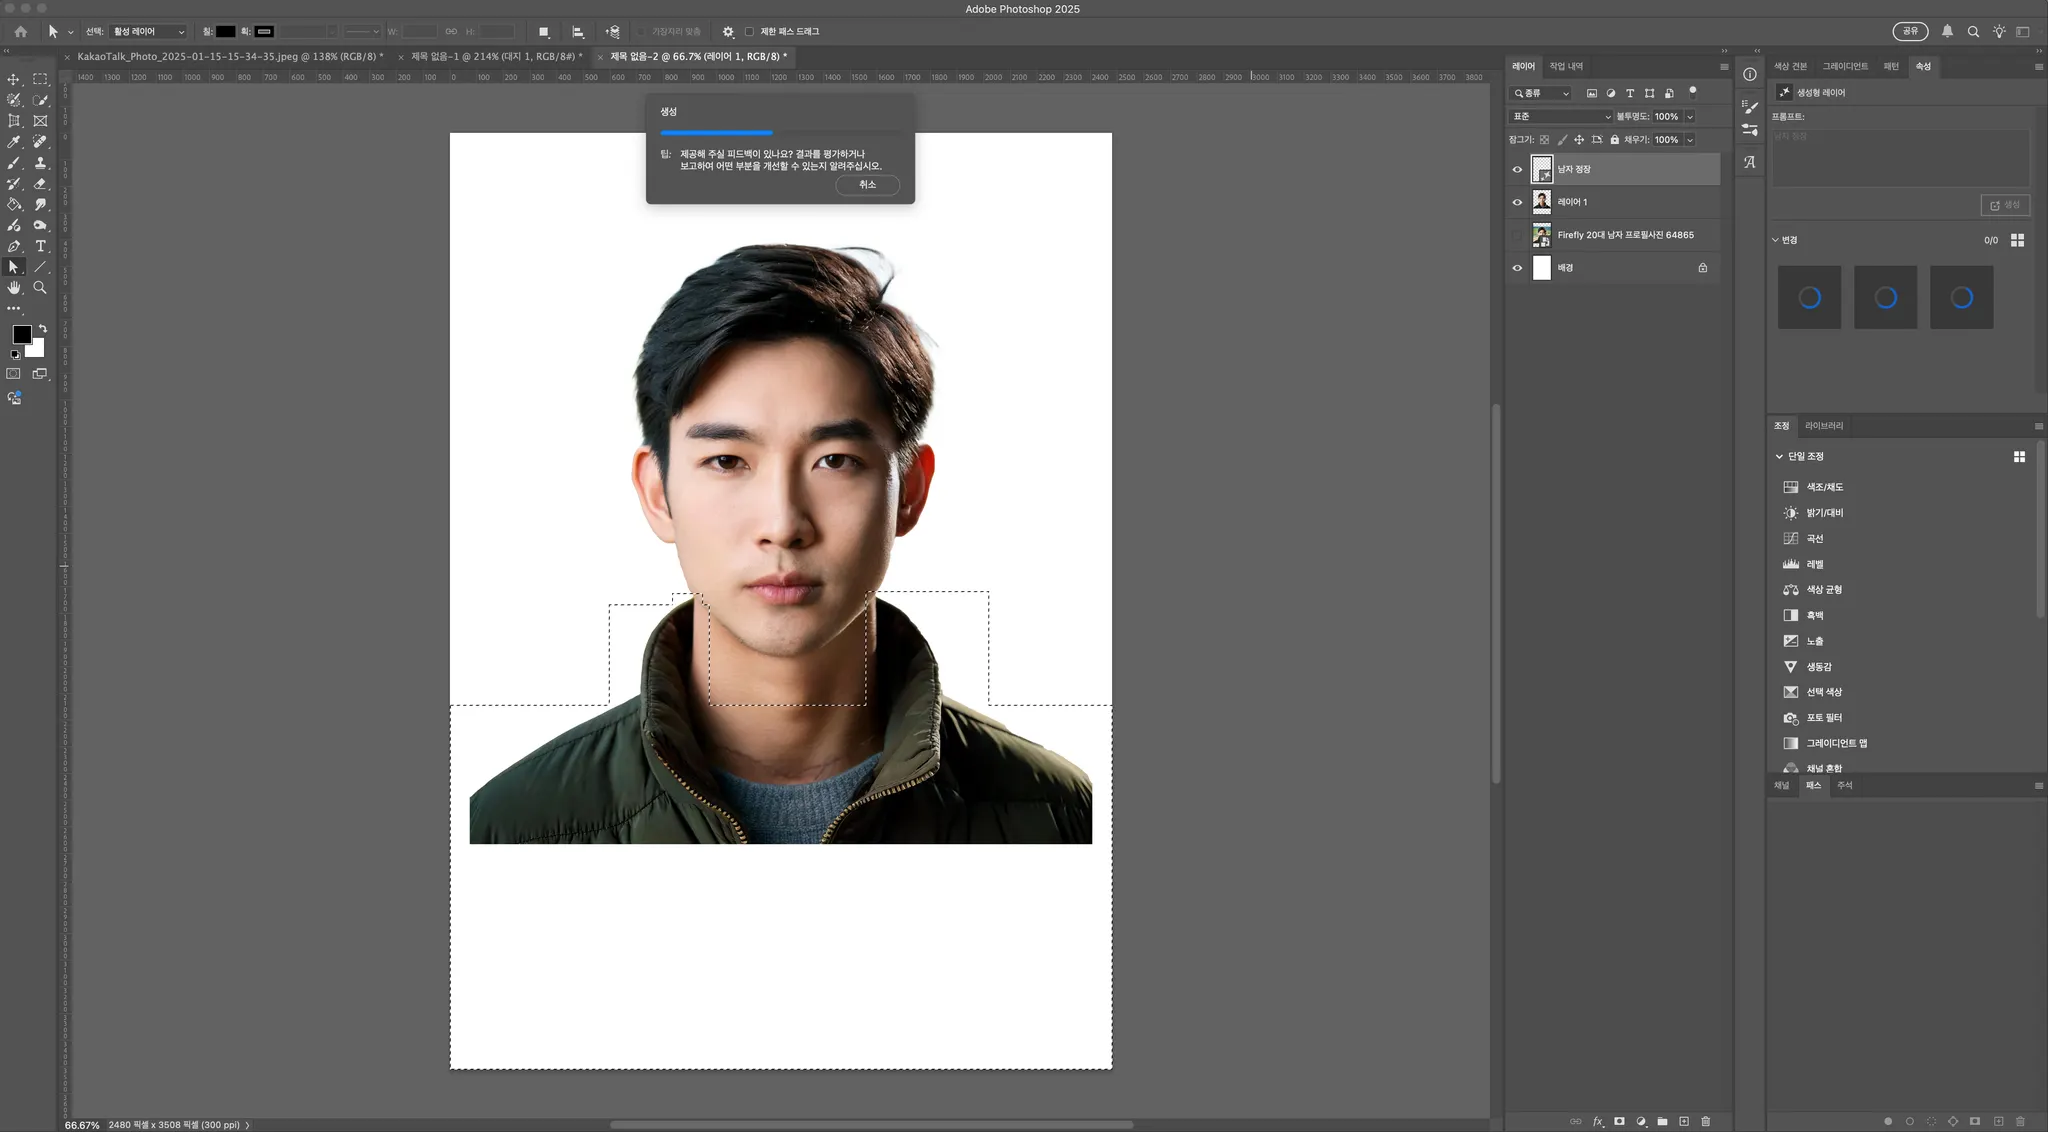Hide the 레이어 1 layer
This screenshot has width=2048, height=1132.
pyautogui.click(x=1517, y=202)
